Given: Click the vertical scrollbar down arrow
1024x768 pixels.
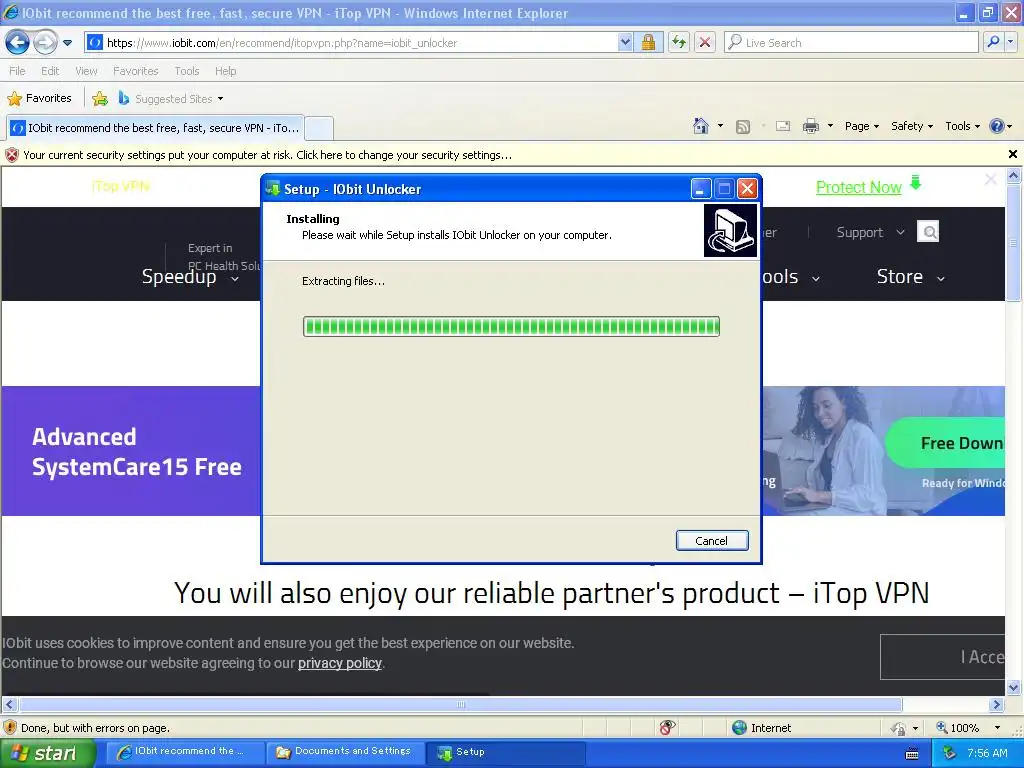Looking at the screenshot, I should coord(1014,688).
